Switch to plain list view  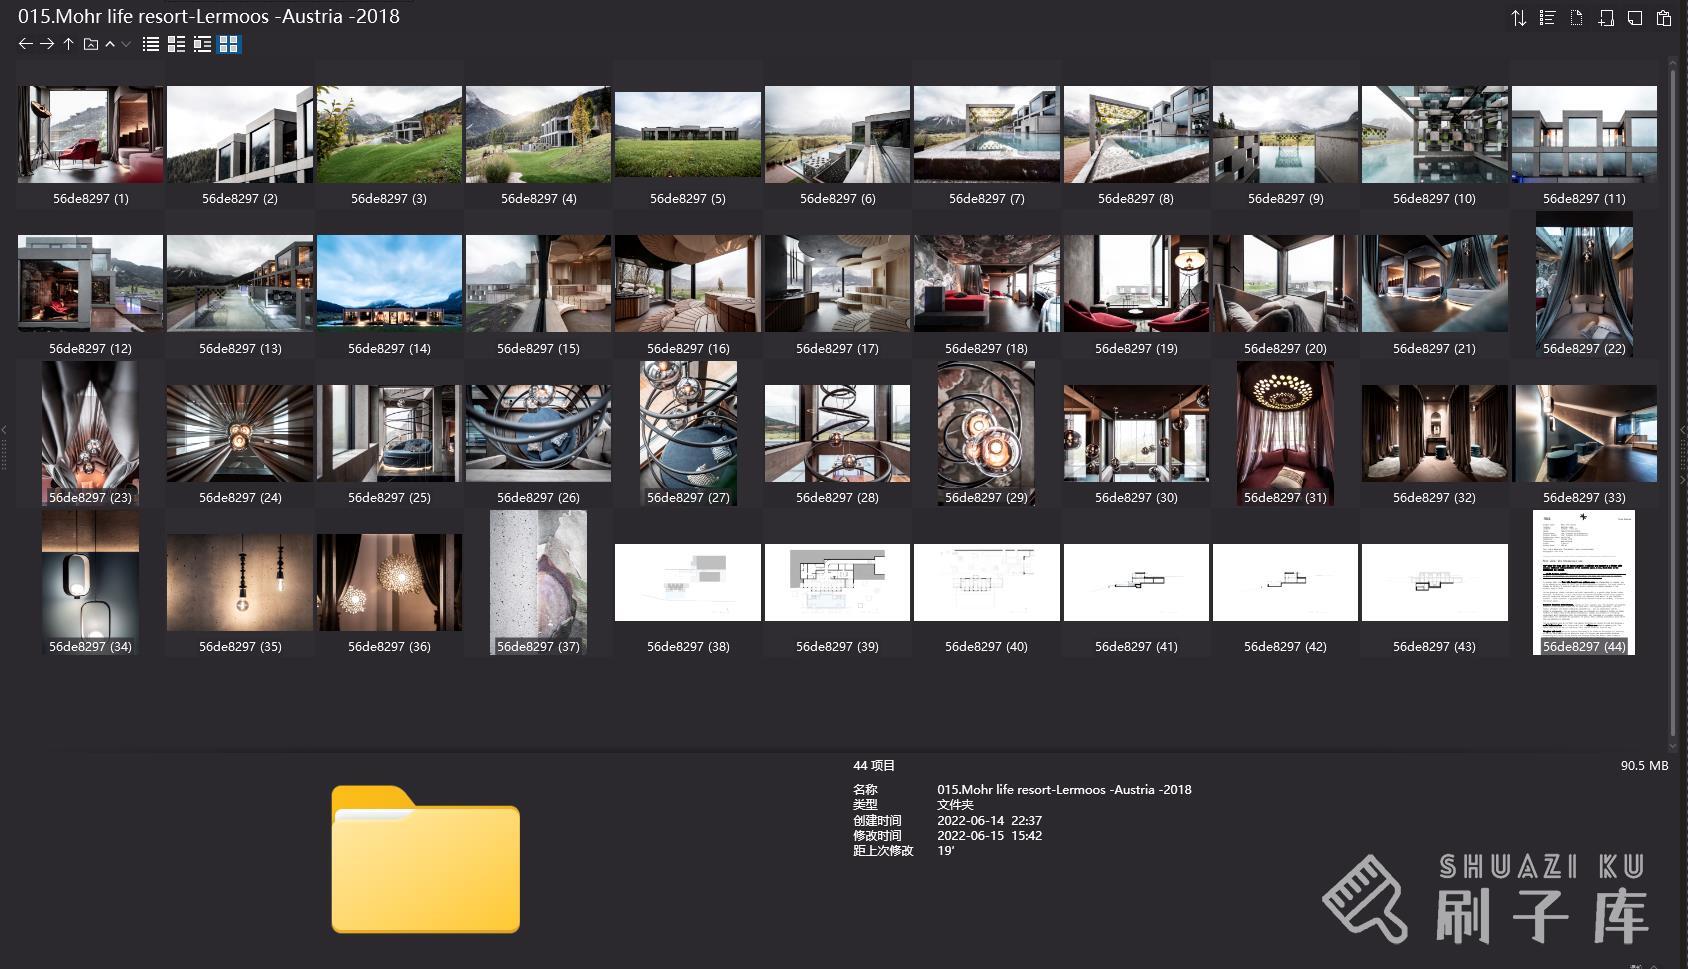(151, 44)
